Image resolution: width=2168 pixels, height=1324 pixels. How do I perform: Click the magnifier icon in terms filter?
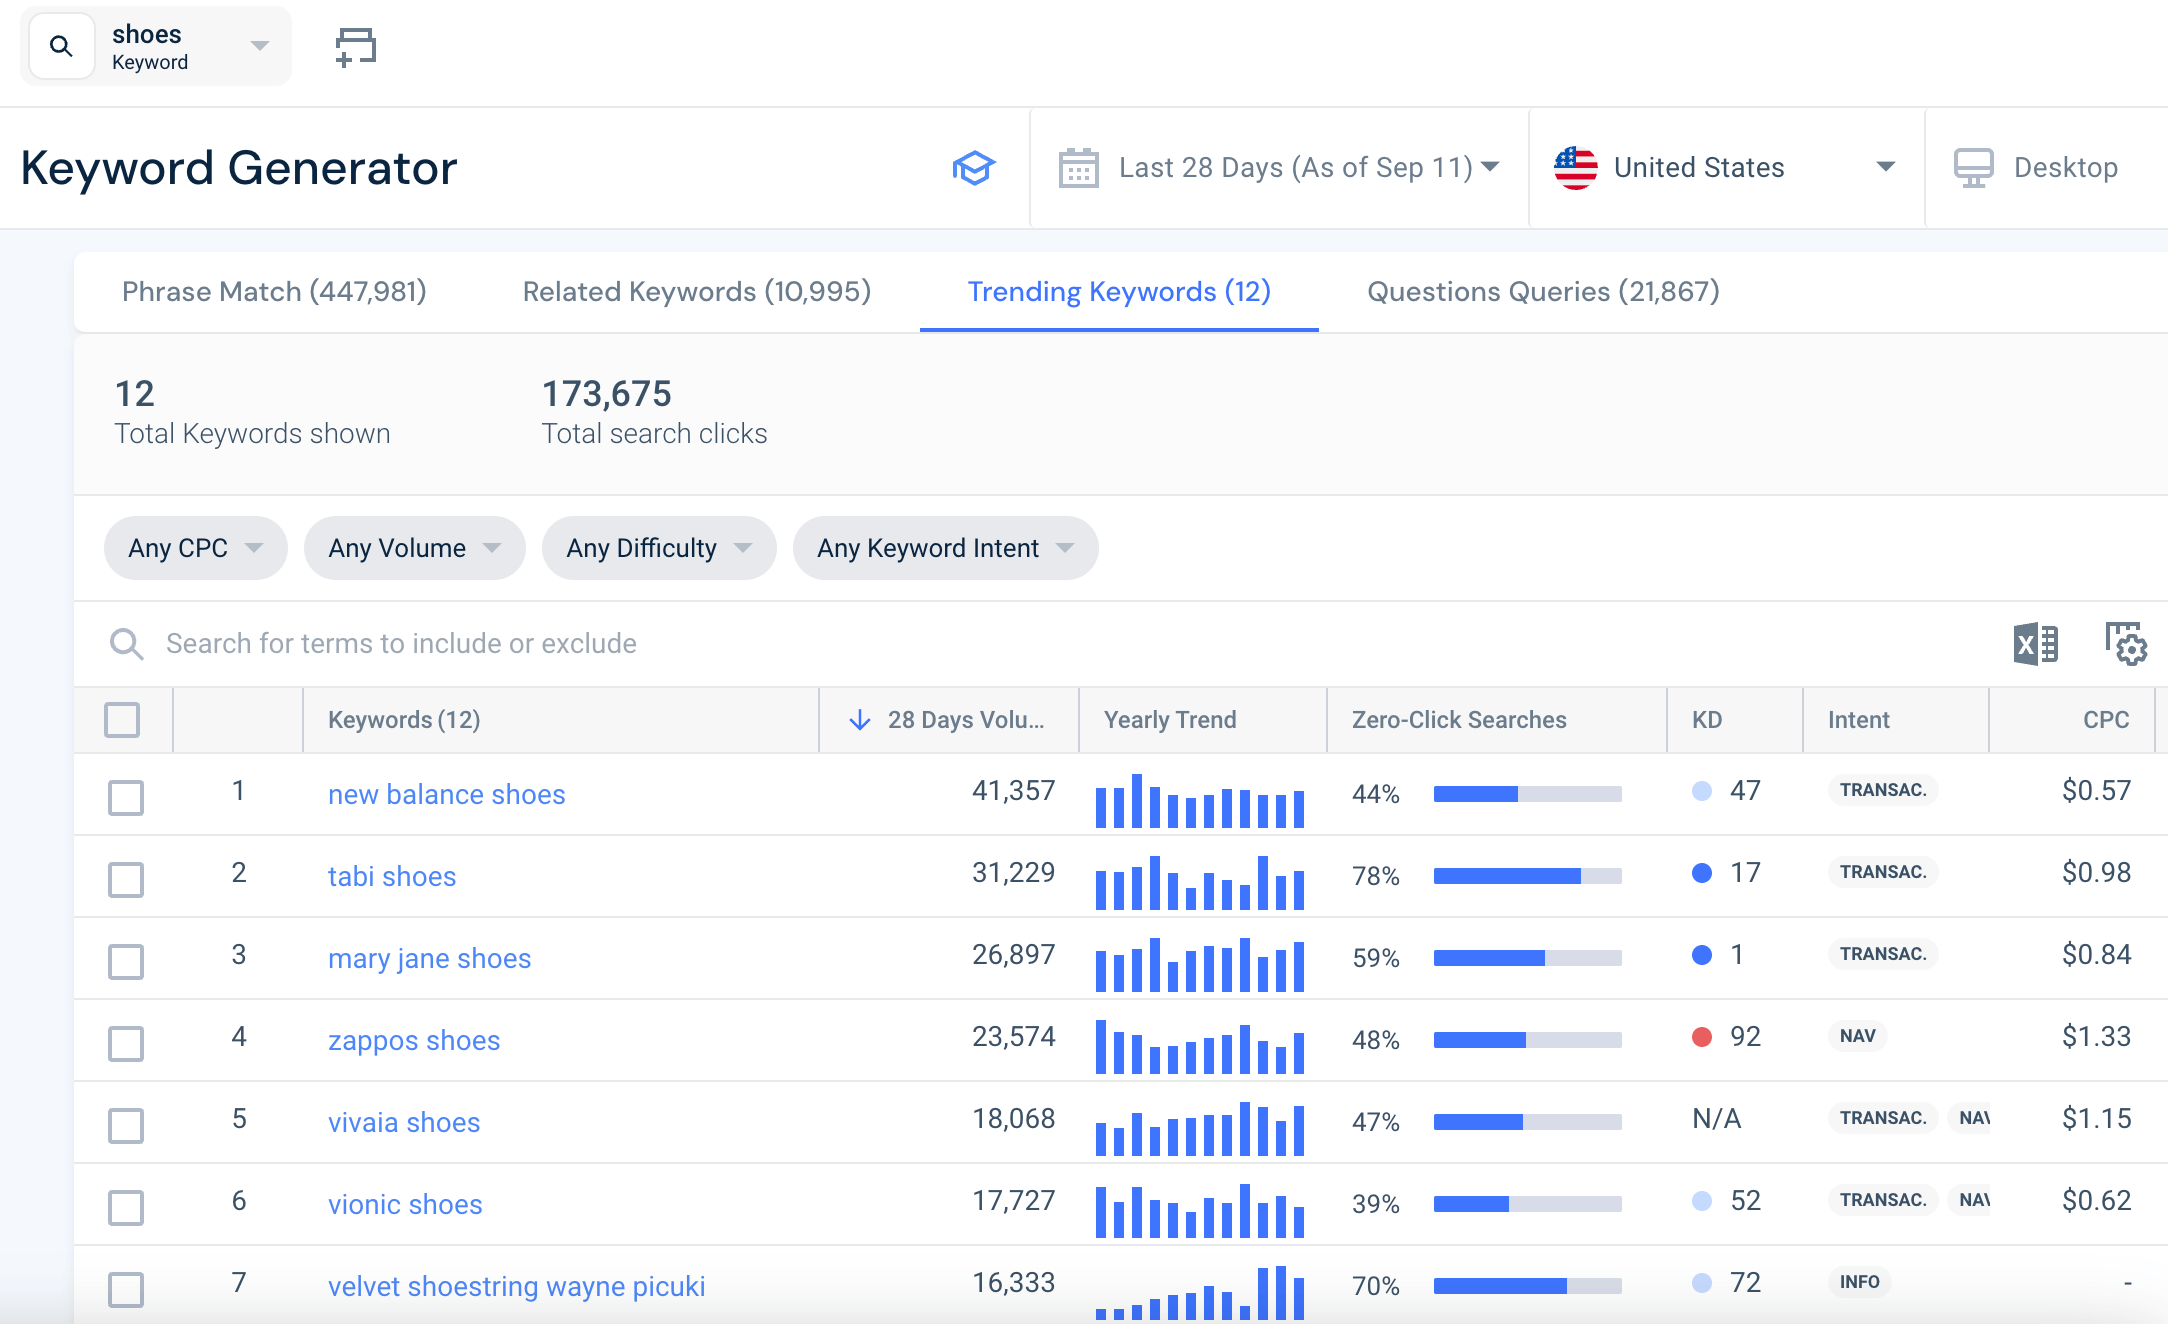[126, 644]
